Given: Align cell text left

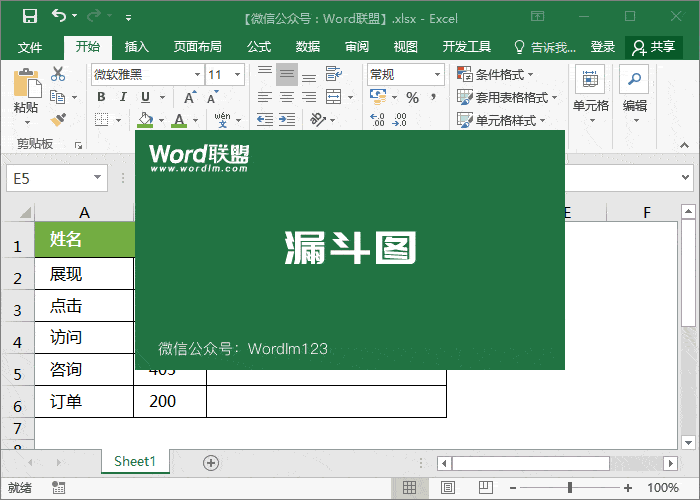Looking at the screenshot, I should pos(265,97).
